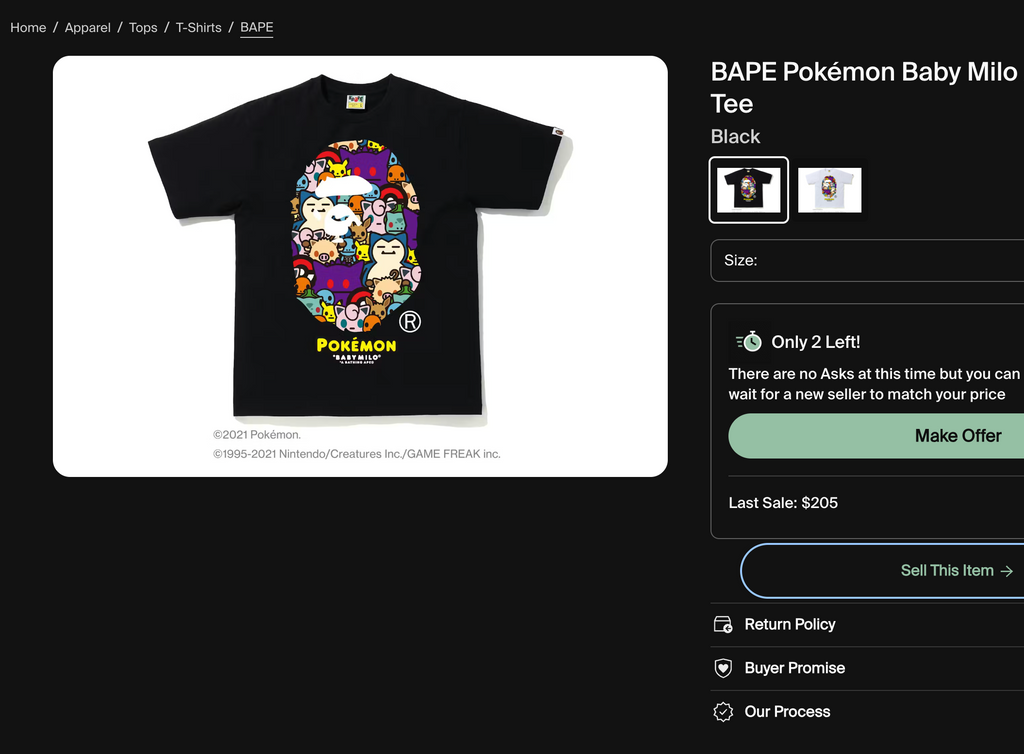Screen dimensions: 1024x754
Task: Click the Our Process verified badge icon
Action: pyautogui.click(x=723, y=712)
